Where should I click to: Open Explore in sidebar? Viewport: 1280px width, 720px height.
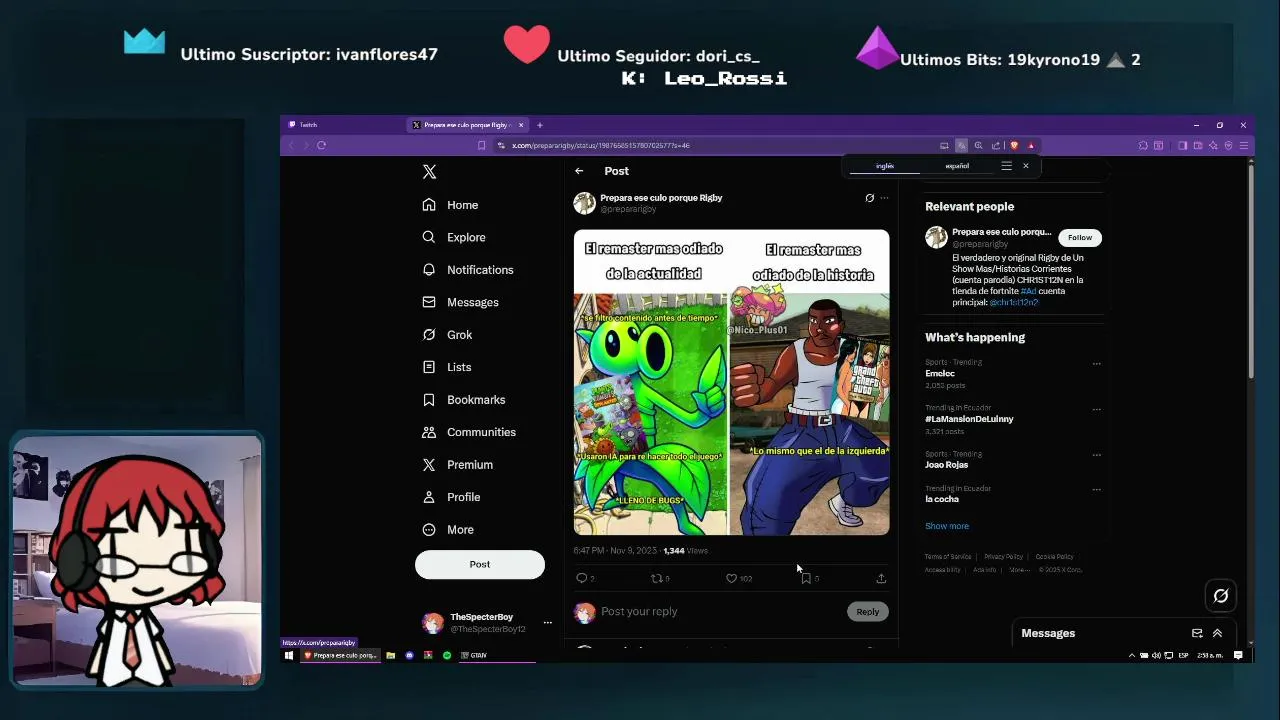[x=453, y=237]
